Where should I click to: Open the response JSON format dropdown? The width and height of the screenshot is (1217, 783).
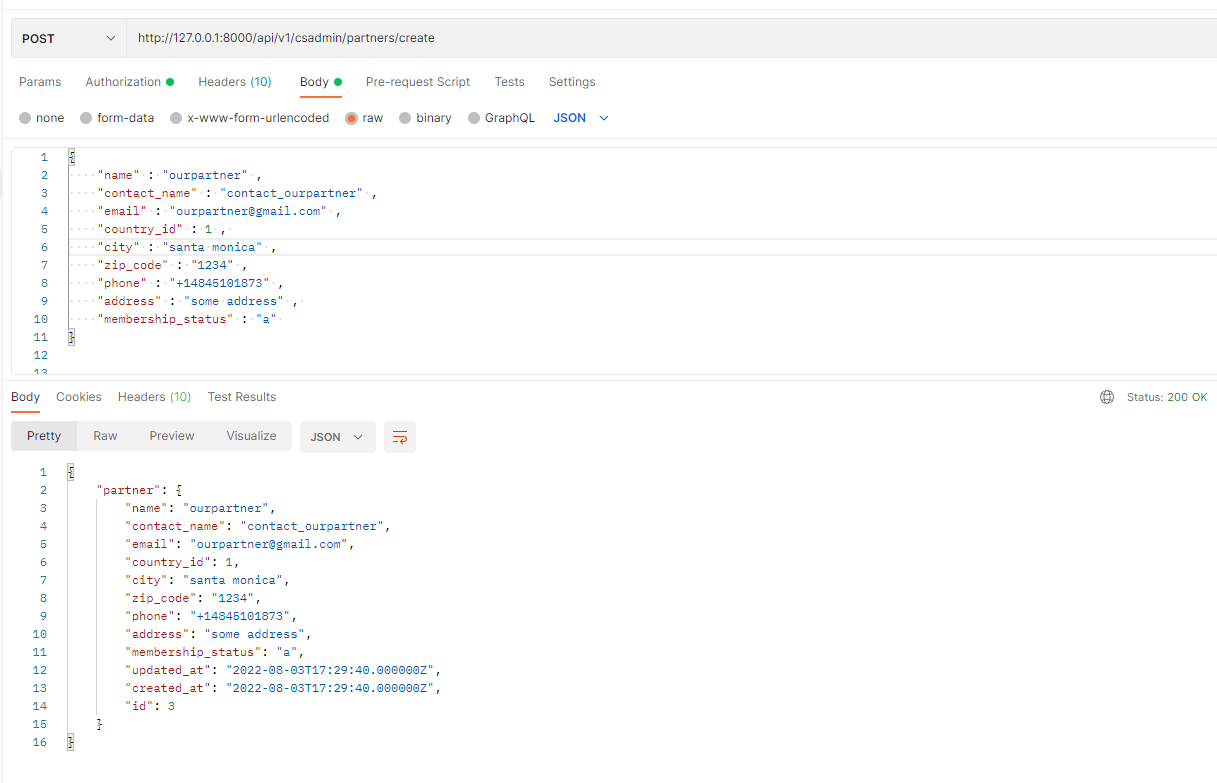pyautogui.click(x=338, y=437)
